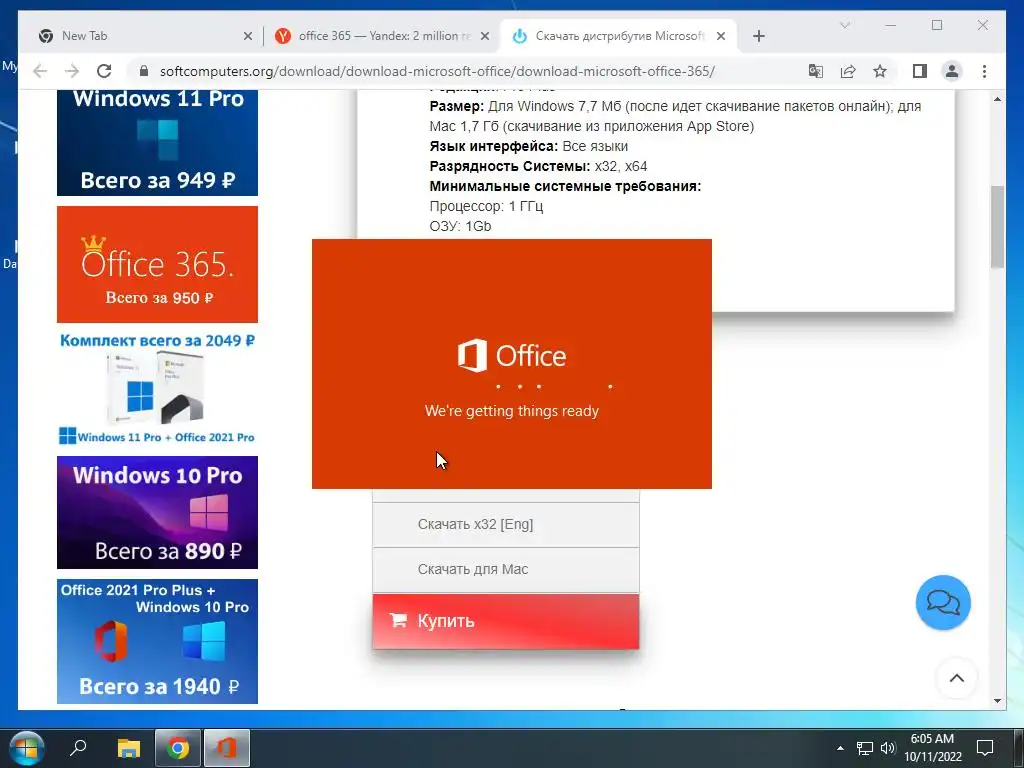
Task: Translate this page using address bar icon
Action: click(816, 71)
